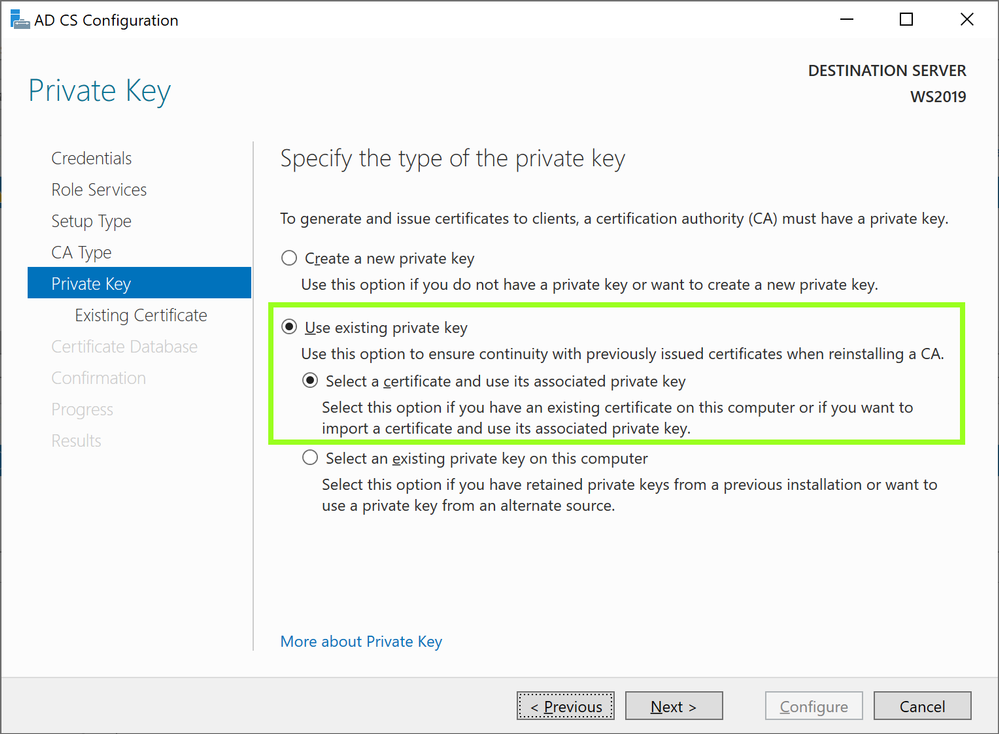The image size is (999, 734).
Task: Cancel the AD CS Configuration wizard
Action: click(921, 705)
